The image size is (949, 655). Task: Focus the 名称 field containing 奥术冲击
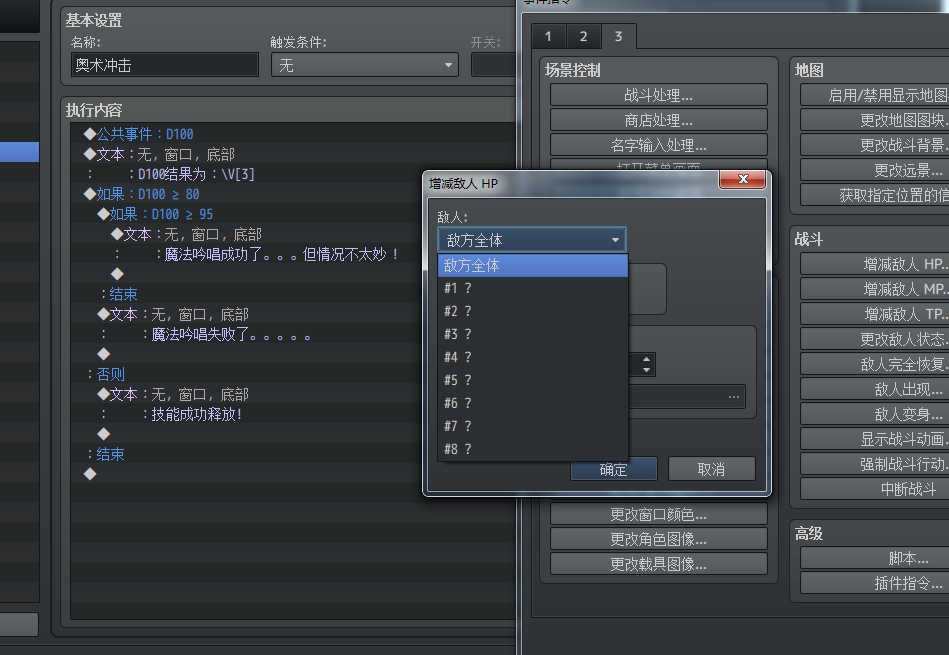[x=165, y=65]
